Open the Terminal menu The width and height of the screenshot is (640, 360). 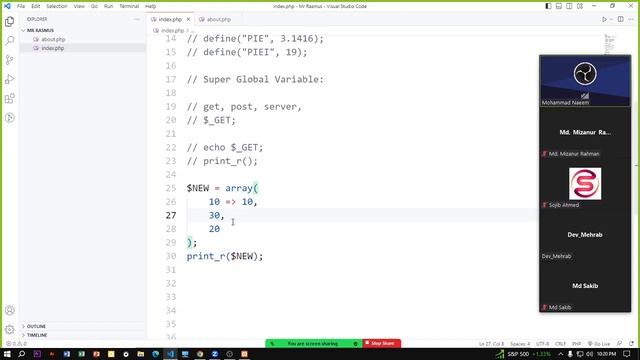pyautogui.click(x=129, y=6)
